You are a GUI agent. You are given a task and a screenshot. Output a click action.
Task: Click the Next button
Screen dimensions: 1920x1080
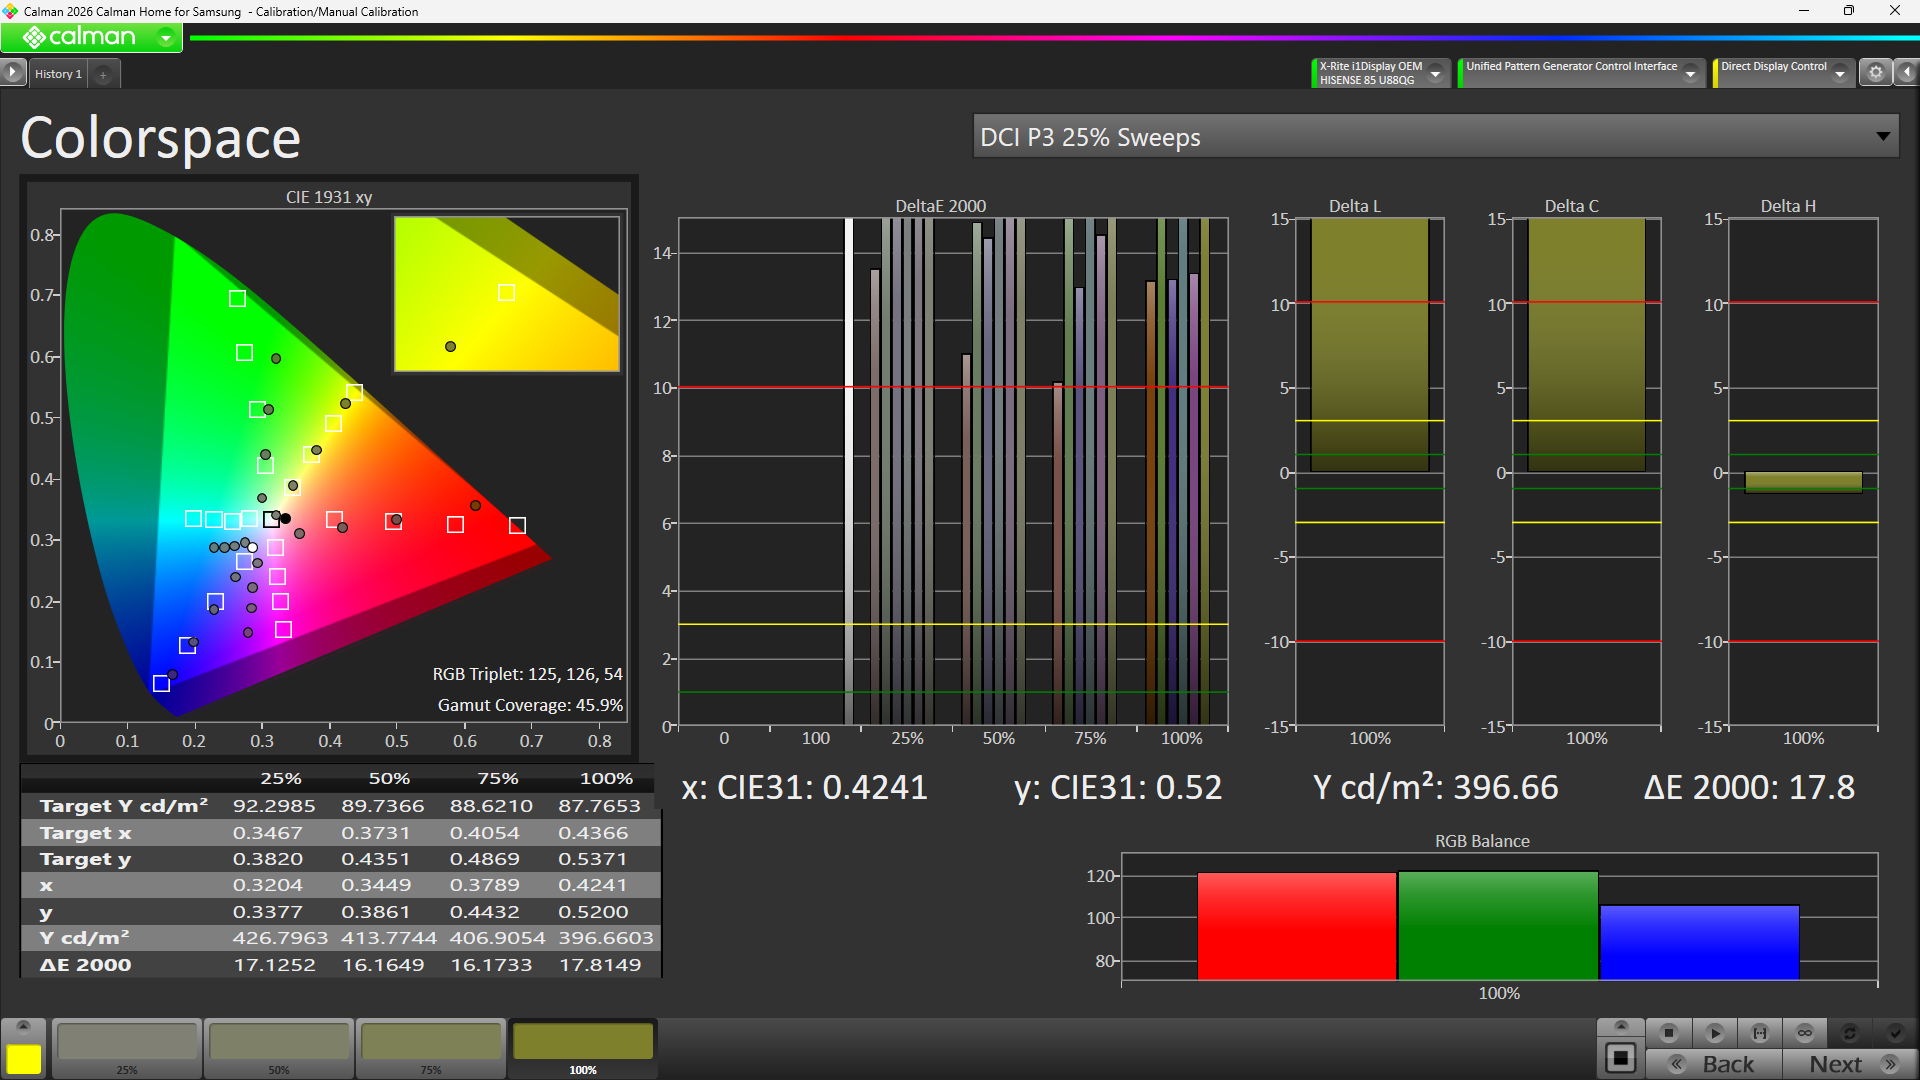click(1849, 1064)
